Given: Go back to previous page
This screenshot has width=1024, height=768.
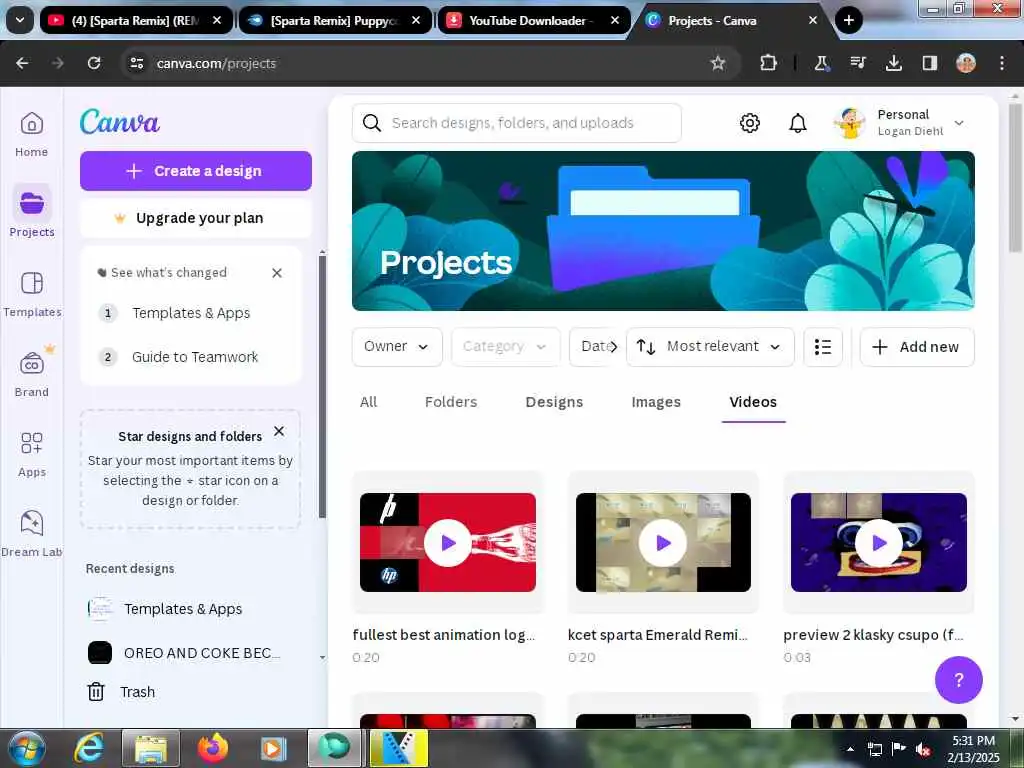Looking at the screenshot, I should (22, 63).
